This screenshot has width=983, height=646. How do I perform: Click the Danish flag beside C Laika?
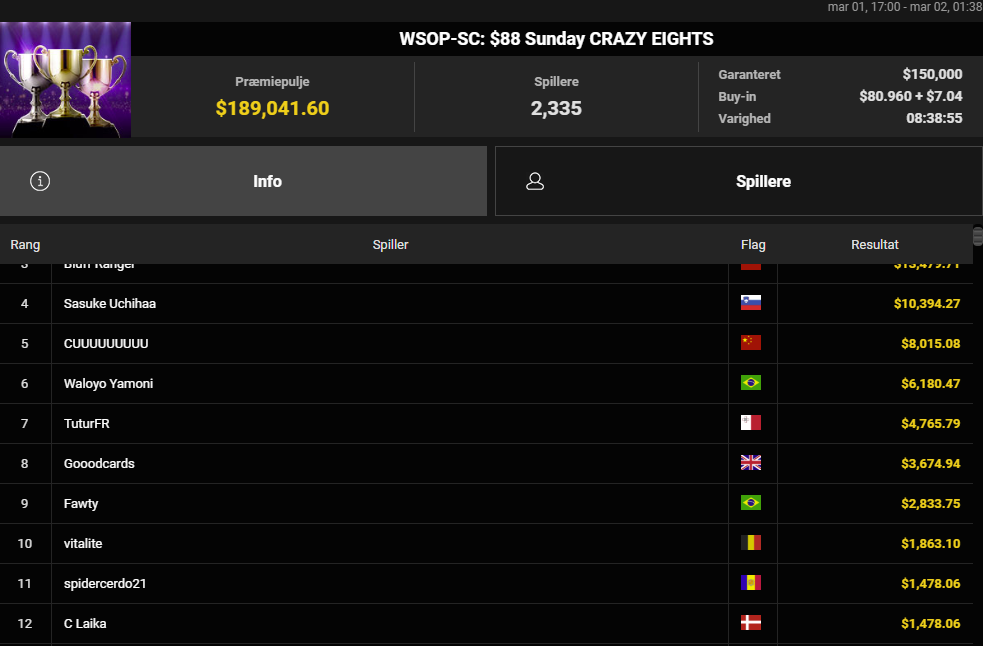[x=750, y=623]
